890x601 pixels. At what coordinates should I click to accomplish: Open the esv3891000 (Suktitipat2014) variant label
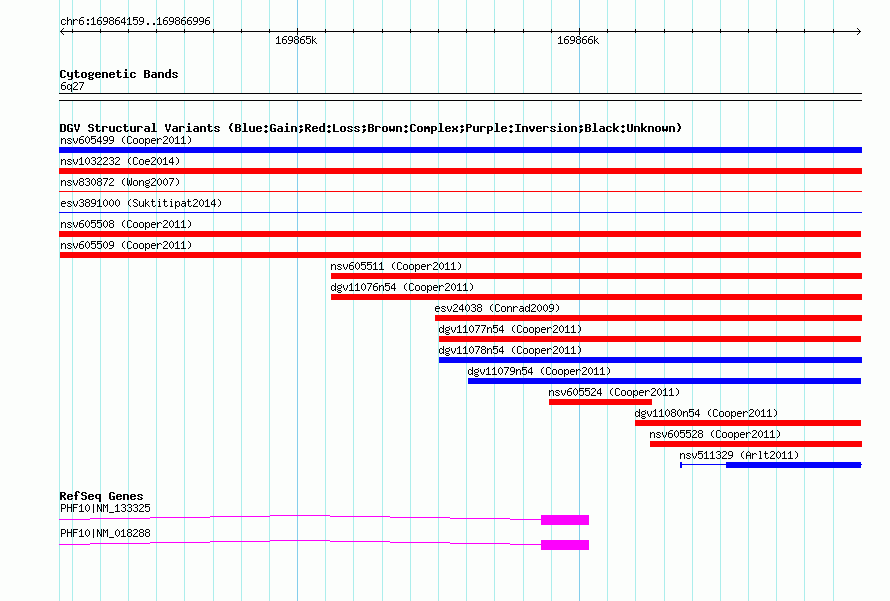tap(141, 203)
